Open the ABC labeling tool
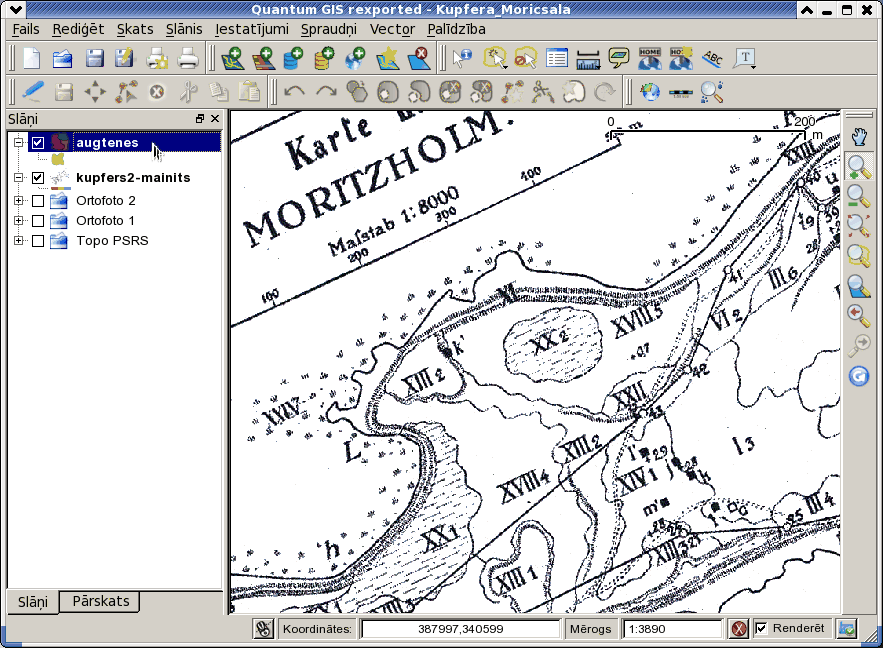The height and width of the screenshot is (648, 883). pyautogui.click(x=713, y=59)
